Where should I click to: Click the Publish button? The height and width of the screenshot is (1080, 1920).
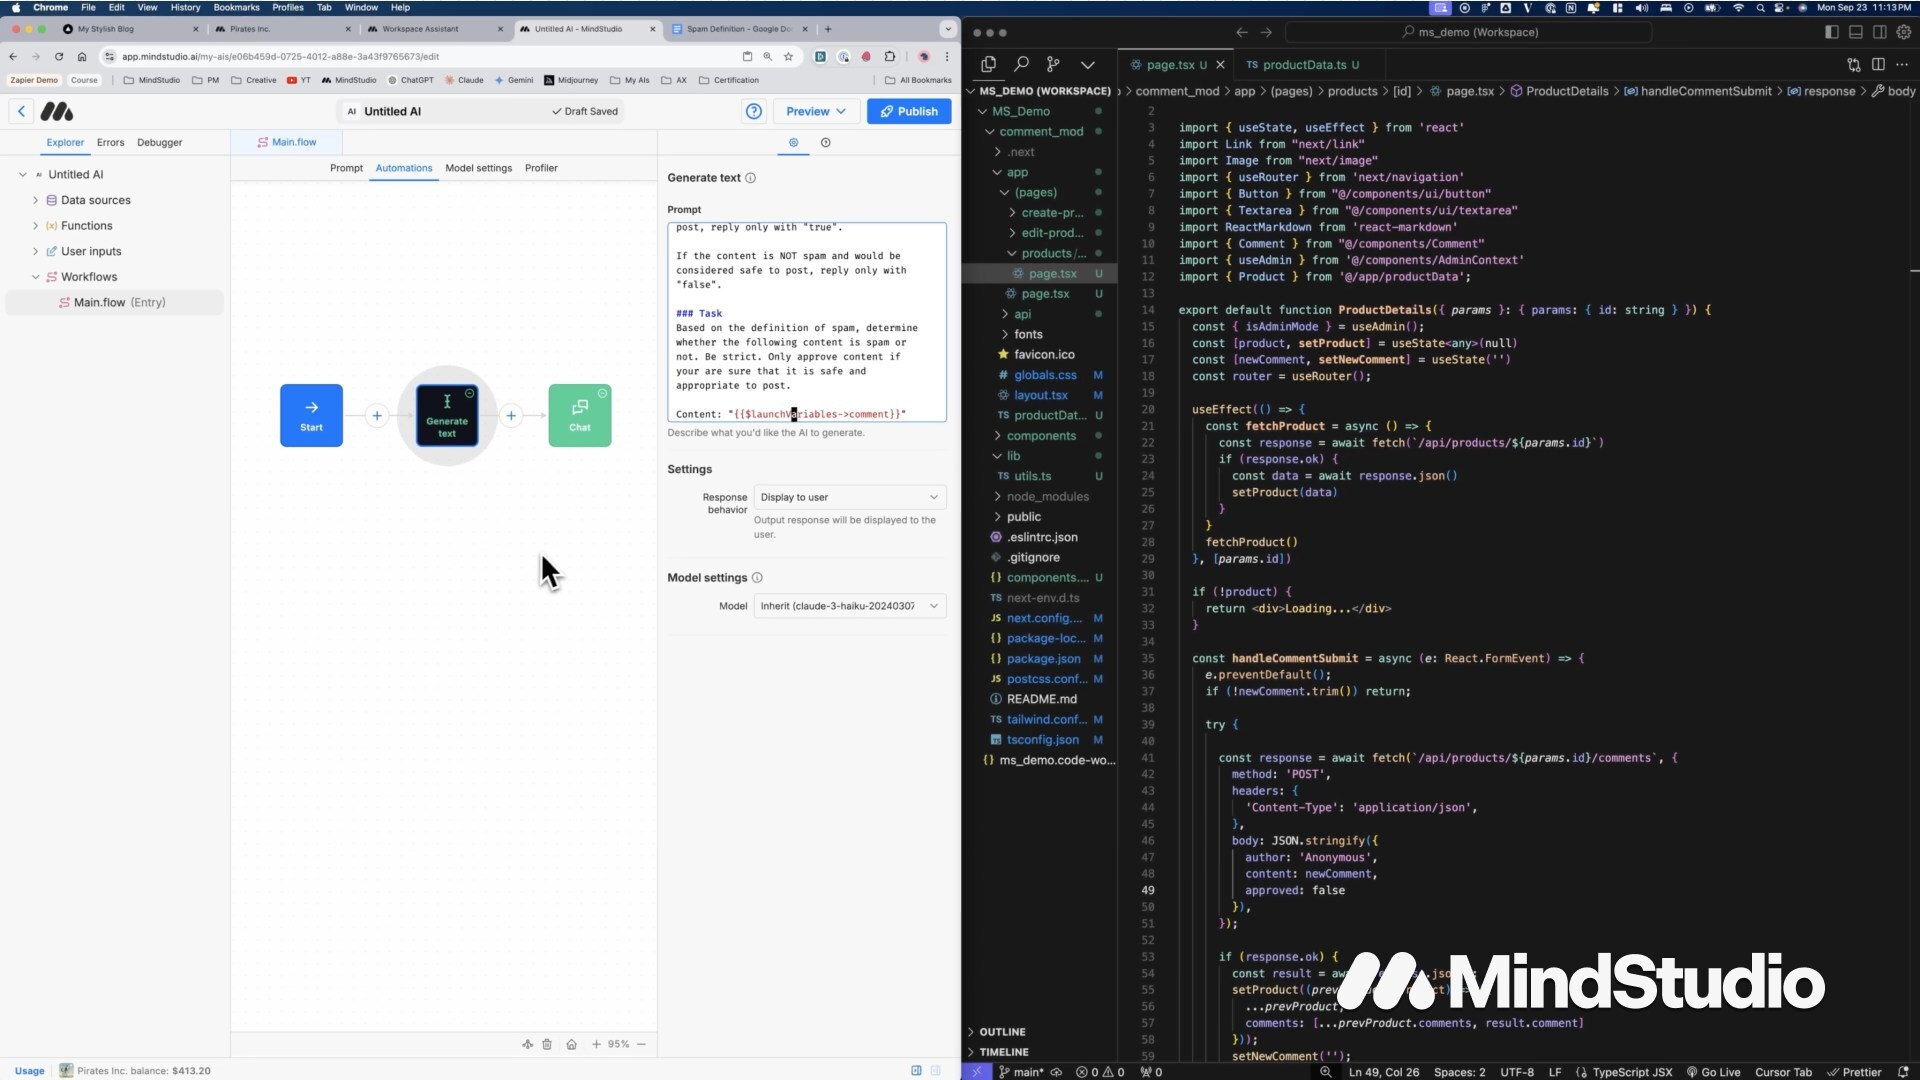(x=908, y=111)
